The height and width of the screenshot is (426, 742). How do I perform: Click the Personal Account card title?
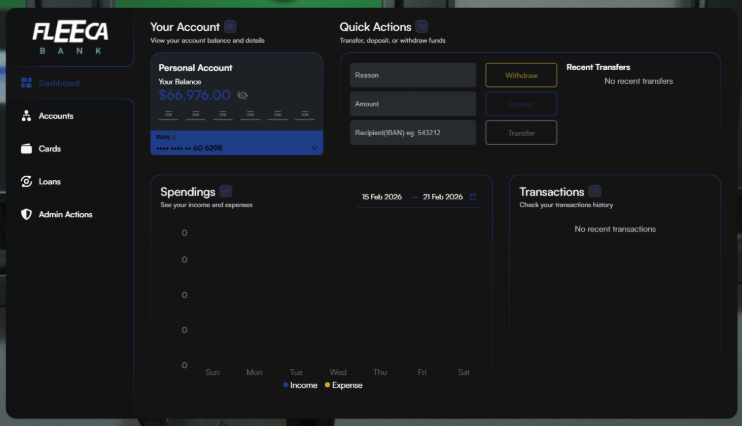(195, 68)
